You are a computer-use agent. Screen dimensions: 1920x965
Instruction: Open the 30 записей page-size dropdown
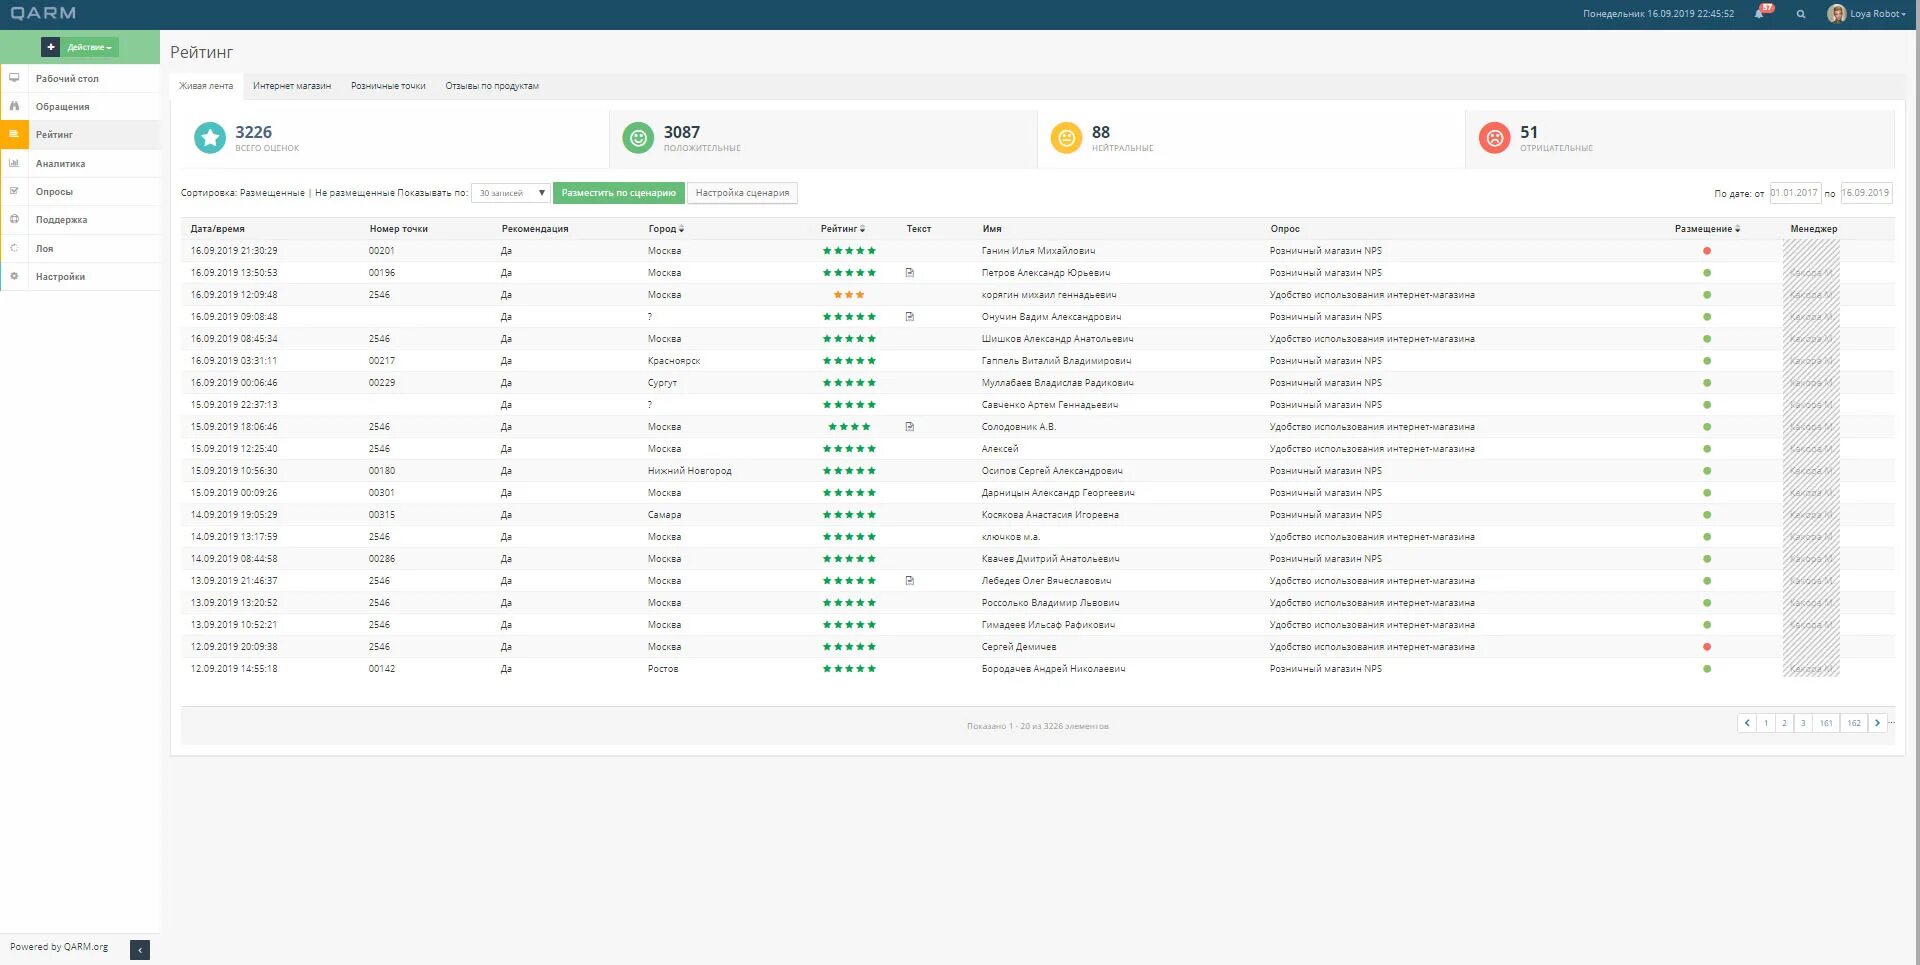[511, 193]
